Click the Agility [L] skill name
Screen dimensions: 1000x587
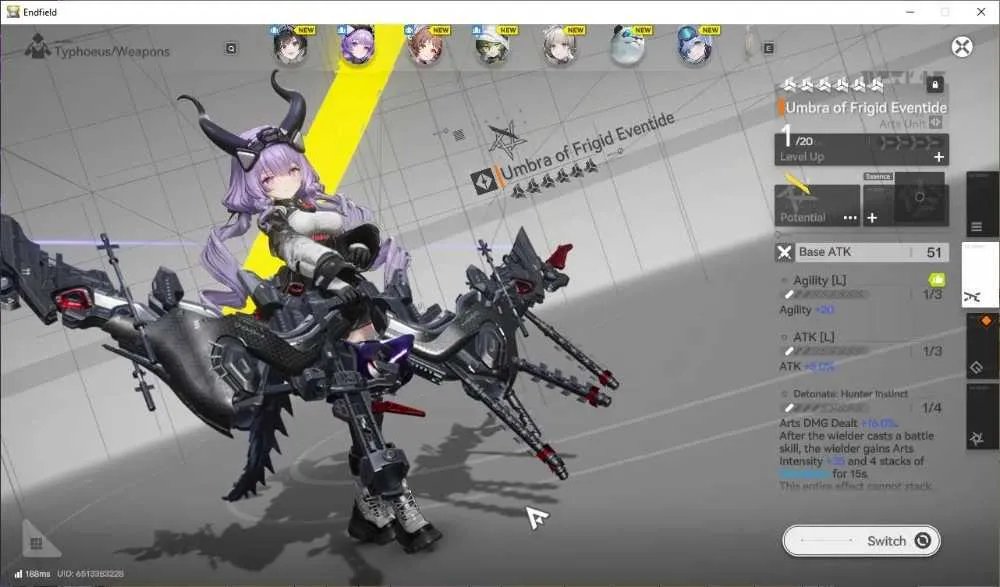pyautogui.click(x=820, y=280)
